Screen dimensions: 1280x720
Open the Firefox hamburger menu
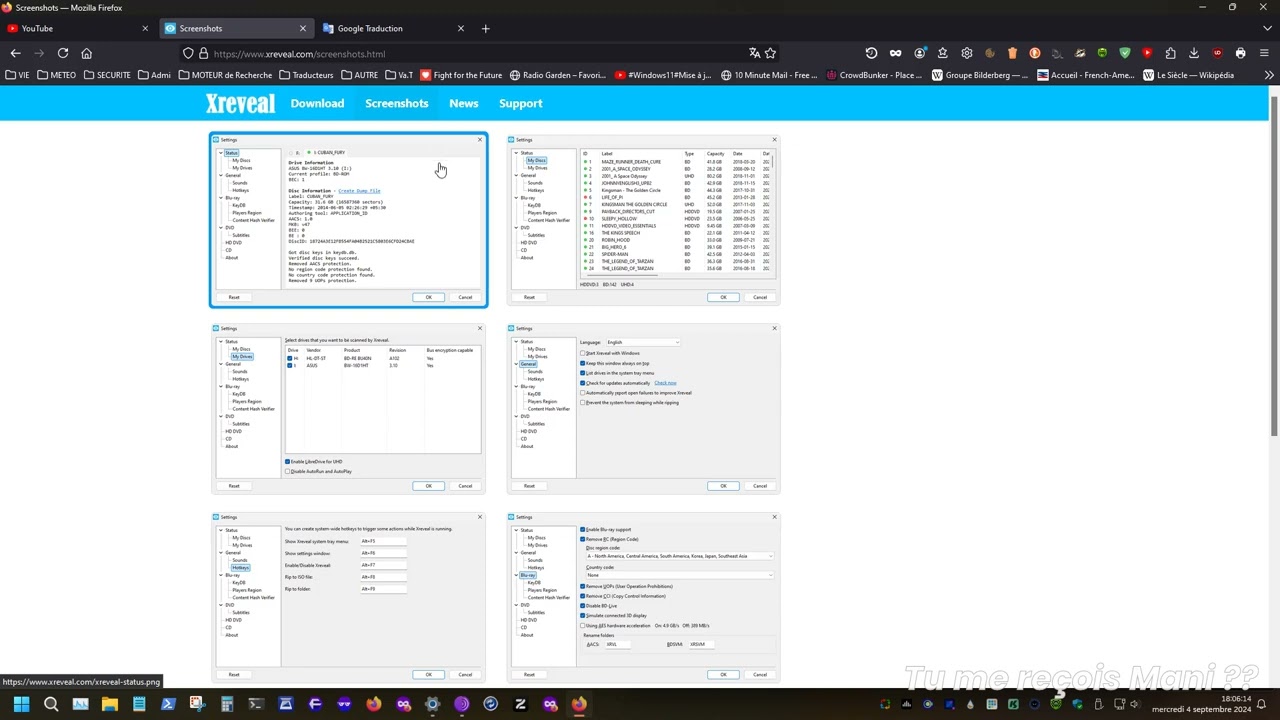tap(1264, 53)
